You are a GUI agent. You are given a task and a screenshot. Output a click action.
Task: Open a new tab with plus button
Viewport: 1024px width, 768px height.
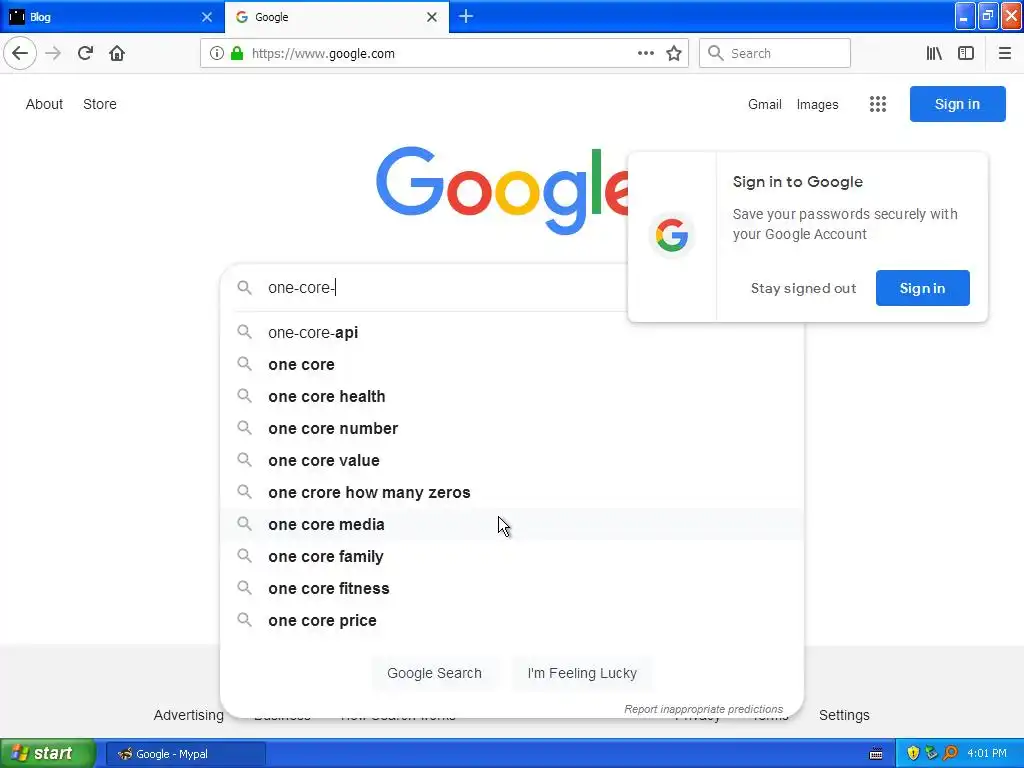pyautogui.click(x=466, y=16)
